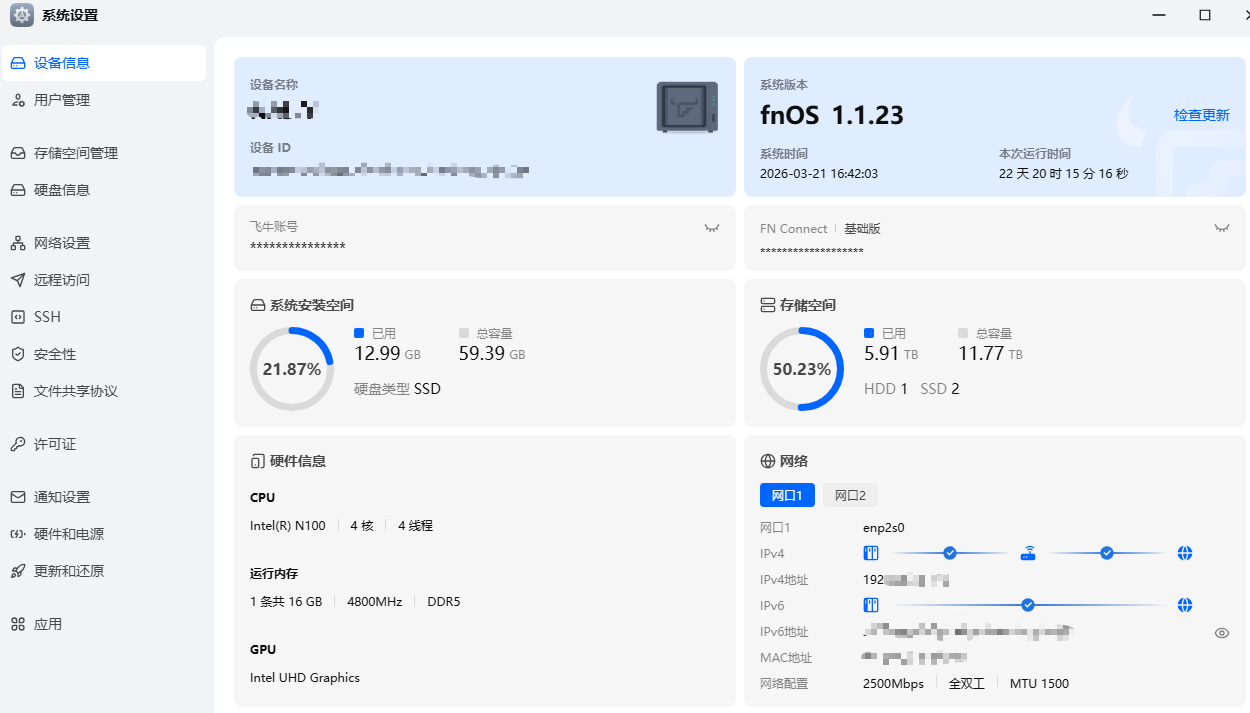Click the 安全性 shield icon
This screenshot has height=713, width=1250.
click(17, 354)
